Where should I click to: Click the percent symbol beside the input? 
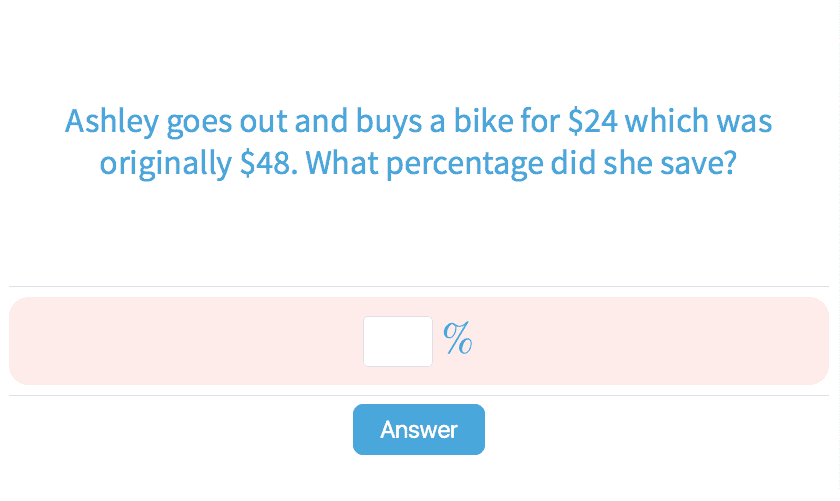[x=458, y=340]
